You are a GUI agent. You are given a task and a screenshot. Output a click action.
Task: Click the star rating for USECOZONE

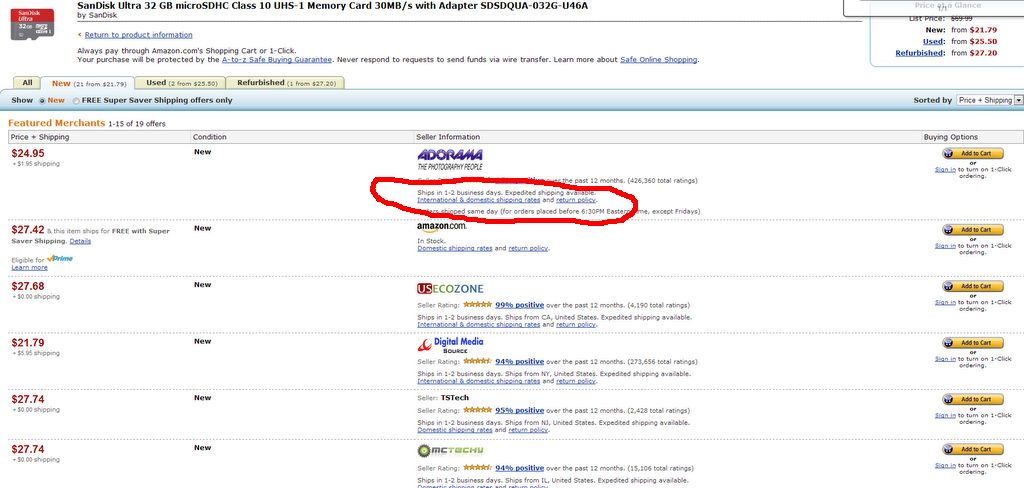point(477,304)
